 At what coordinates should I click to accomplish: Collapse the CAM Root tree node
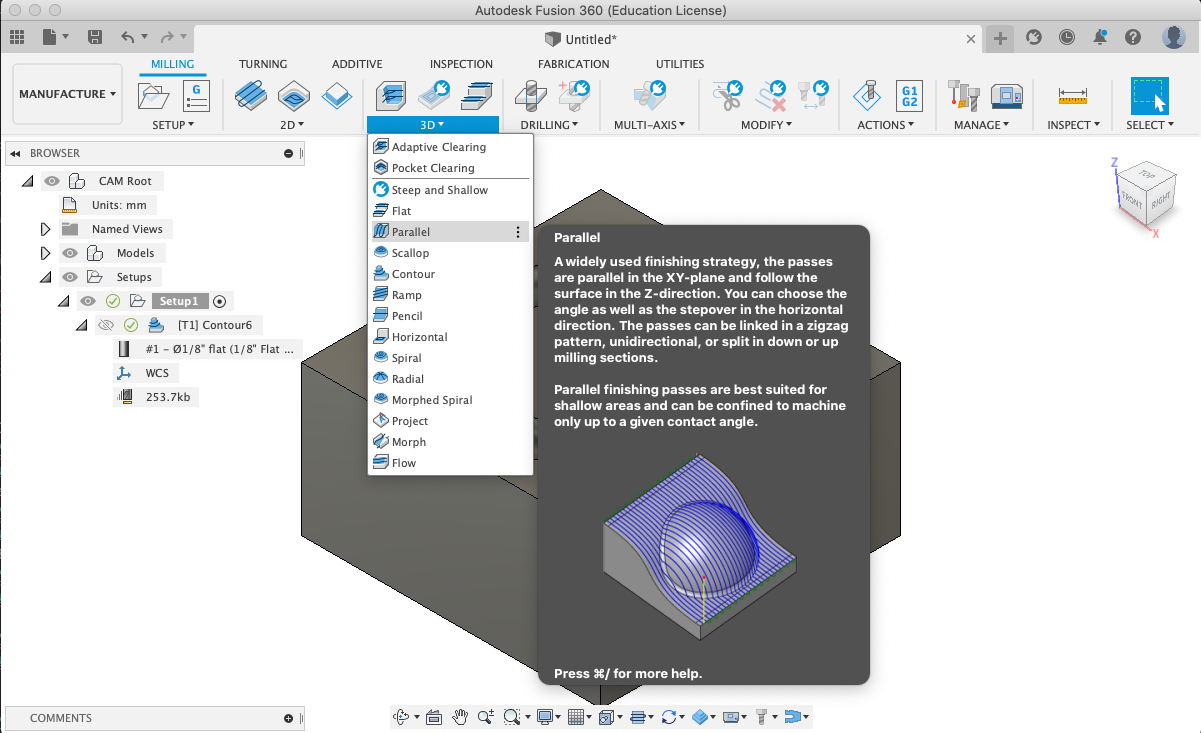tap(27, 181)
